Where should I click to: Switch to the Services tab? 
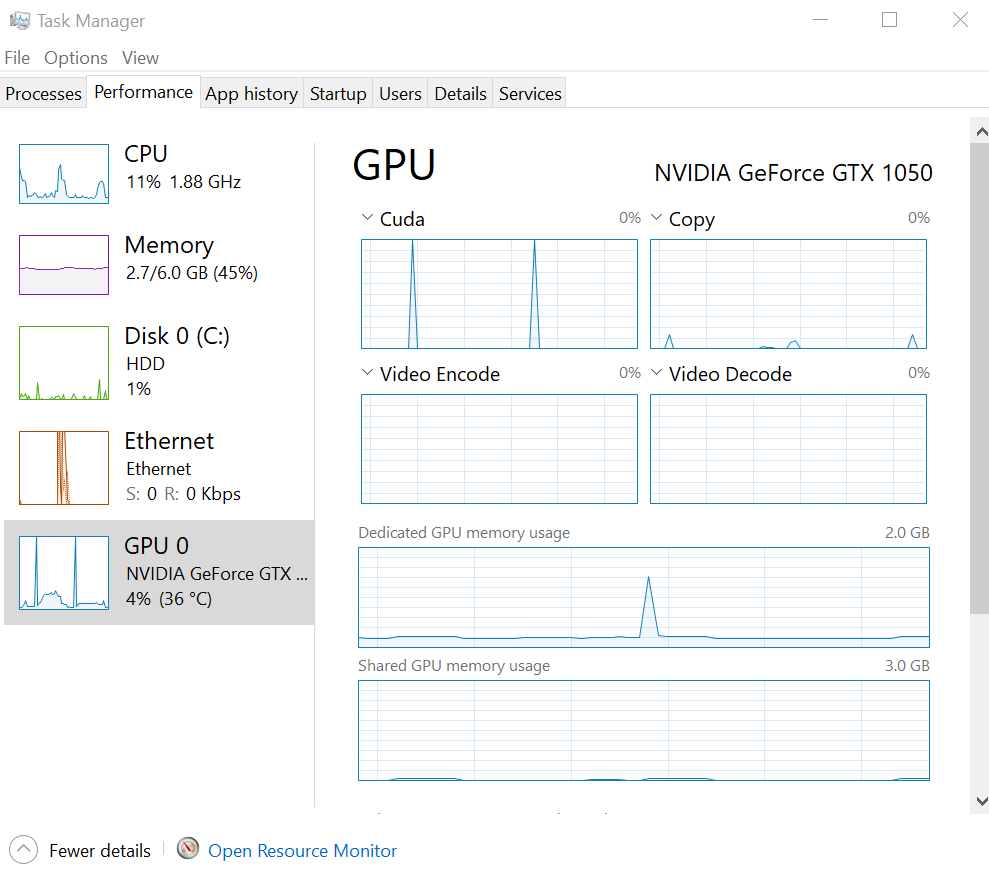coord(530,93)
